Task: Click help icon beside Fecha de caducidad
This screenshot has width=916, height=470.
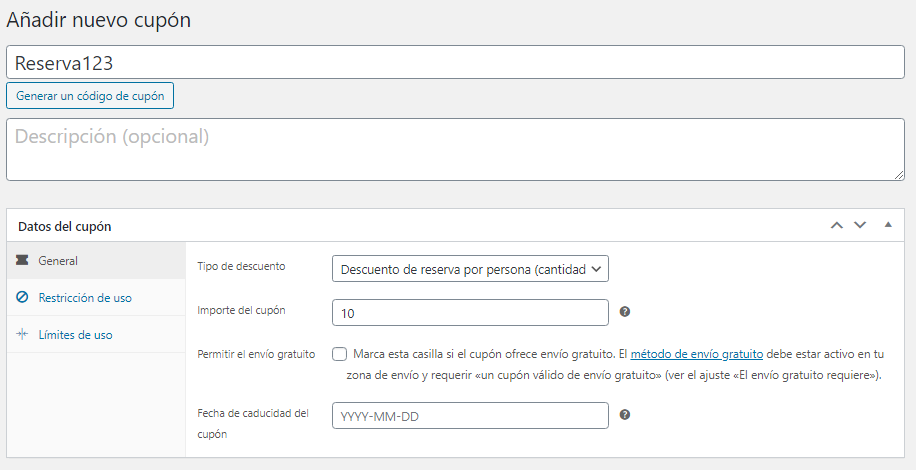Action: [x=624, y=415]
